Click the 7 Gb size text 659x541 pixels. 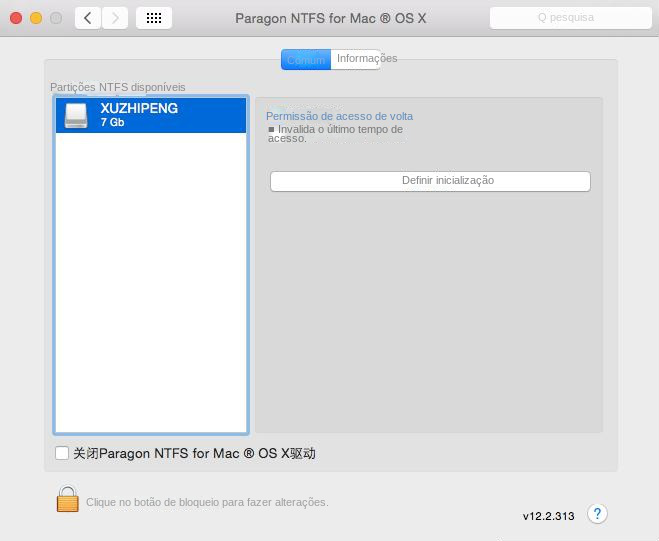tap(112, 122)
